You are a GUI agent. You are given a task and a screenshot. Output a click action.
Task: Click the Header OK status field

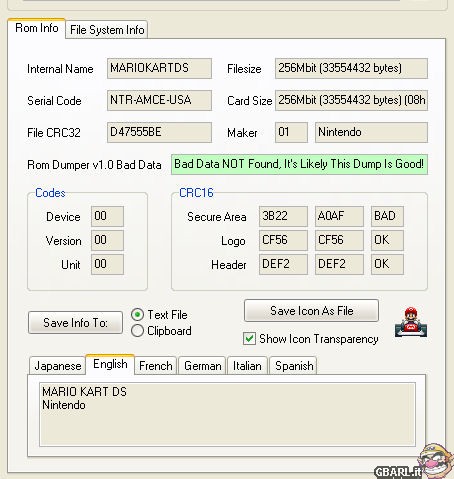(x=387, y=264)
